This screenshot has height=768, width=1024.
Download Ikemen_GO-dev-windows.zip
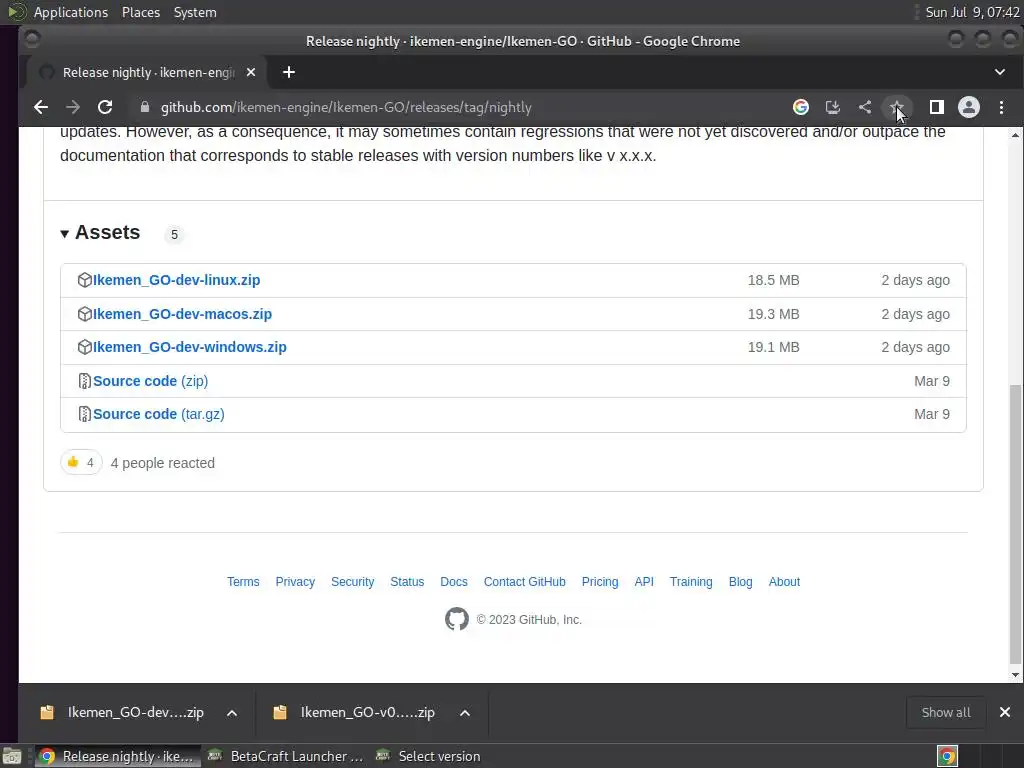click(x=189, y=347)
